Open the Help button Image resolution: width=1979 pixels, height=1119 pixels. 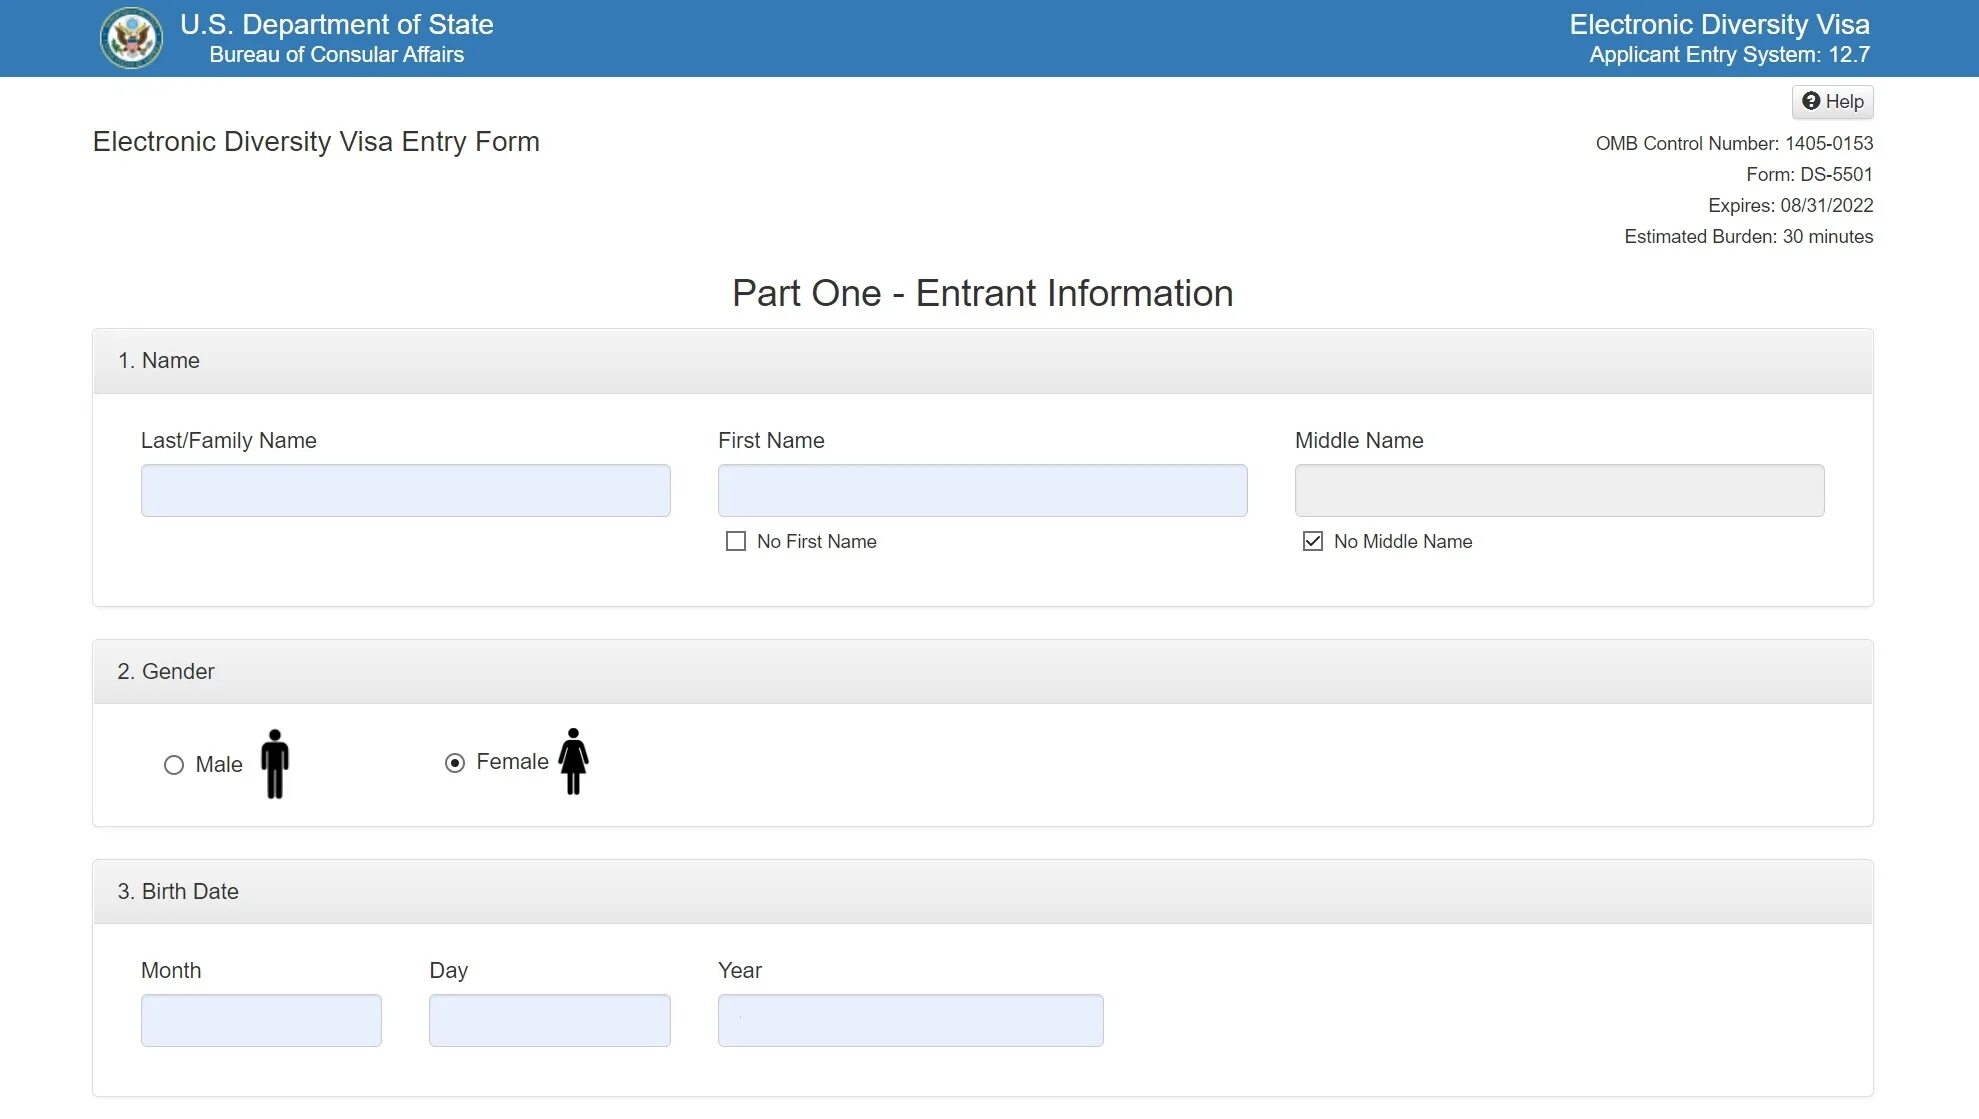click(1832, 101)
